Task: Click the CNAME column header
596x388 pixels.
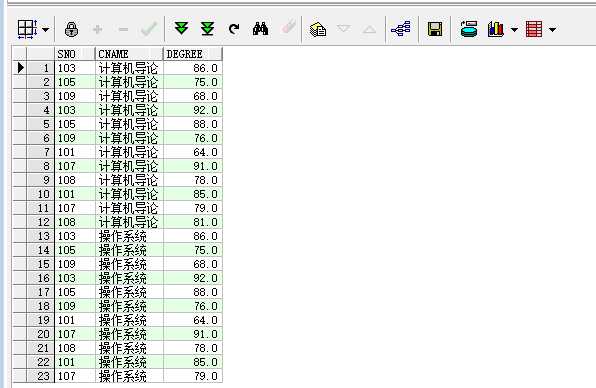Action: [x=129, y=54]
